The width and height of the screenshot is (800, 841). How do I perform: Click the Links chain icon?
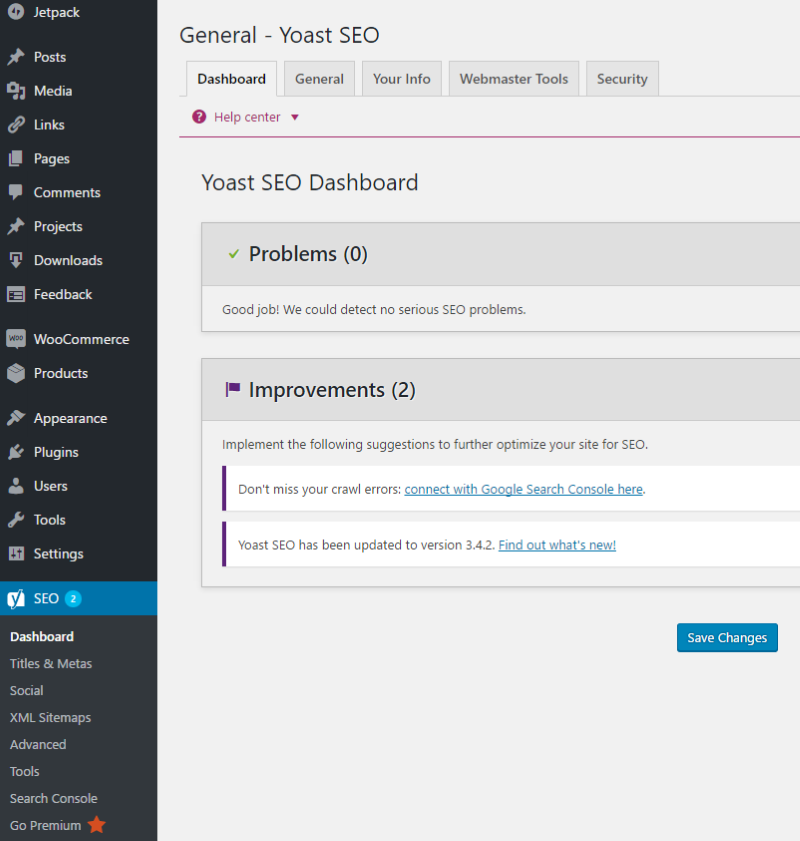tap(16, 124)
